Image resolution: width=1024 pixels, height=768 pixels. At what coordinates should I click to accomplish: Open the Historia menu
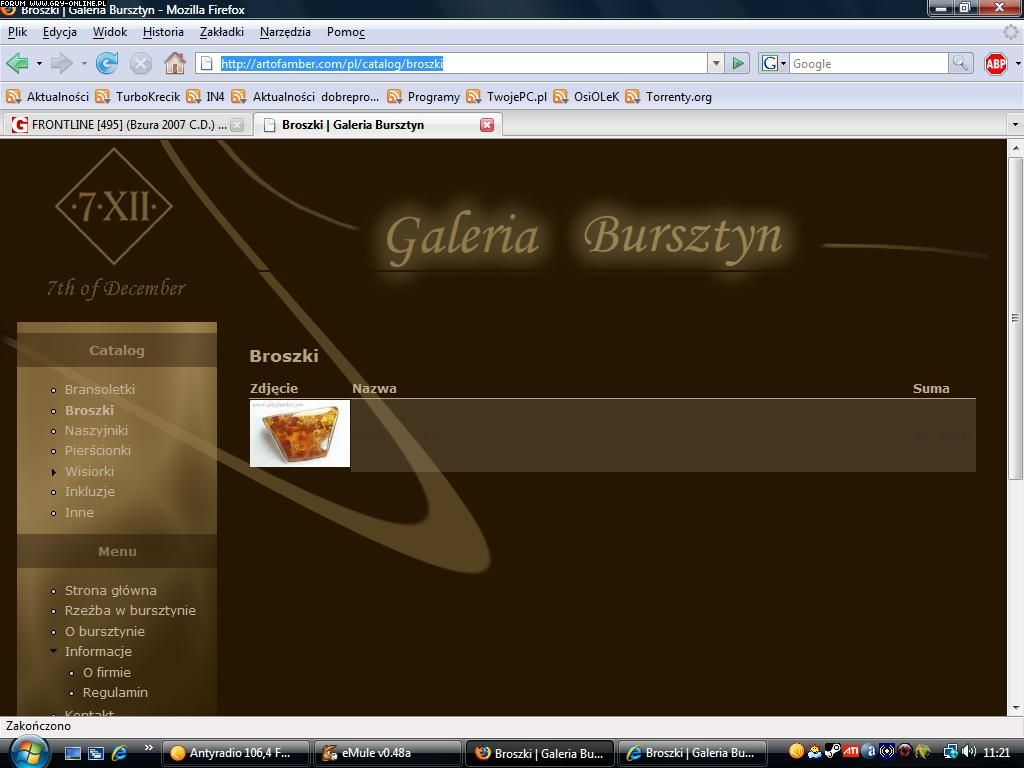click(163, 32)
